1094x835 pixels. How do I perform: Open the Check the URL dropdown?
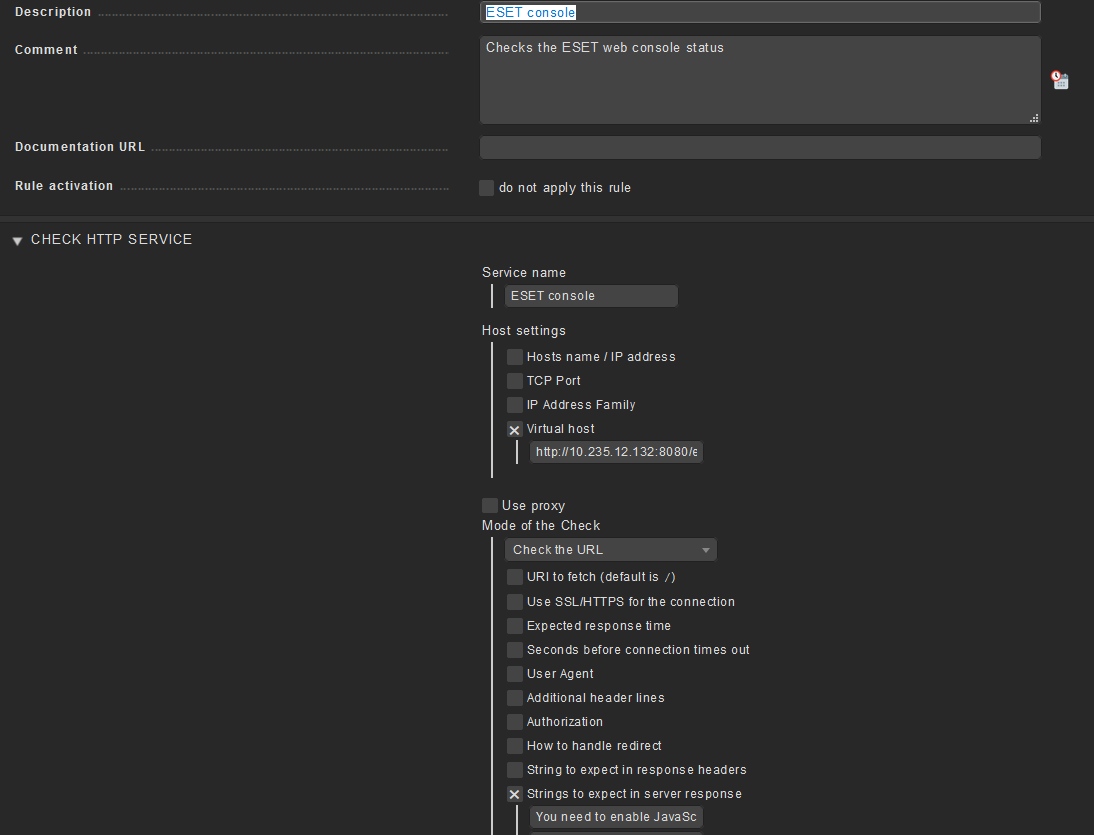pyautogui.click(x=610, y=550)
